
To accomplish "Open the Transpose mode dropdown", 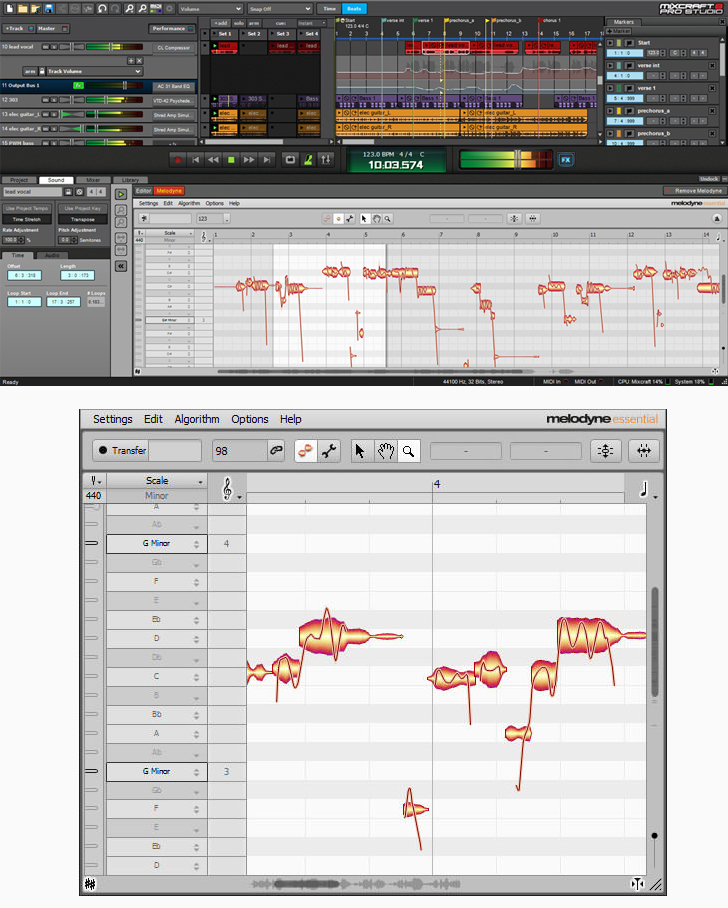I will coord(83,219).
